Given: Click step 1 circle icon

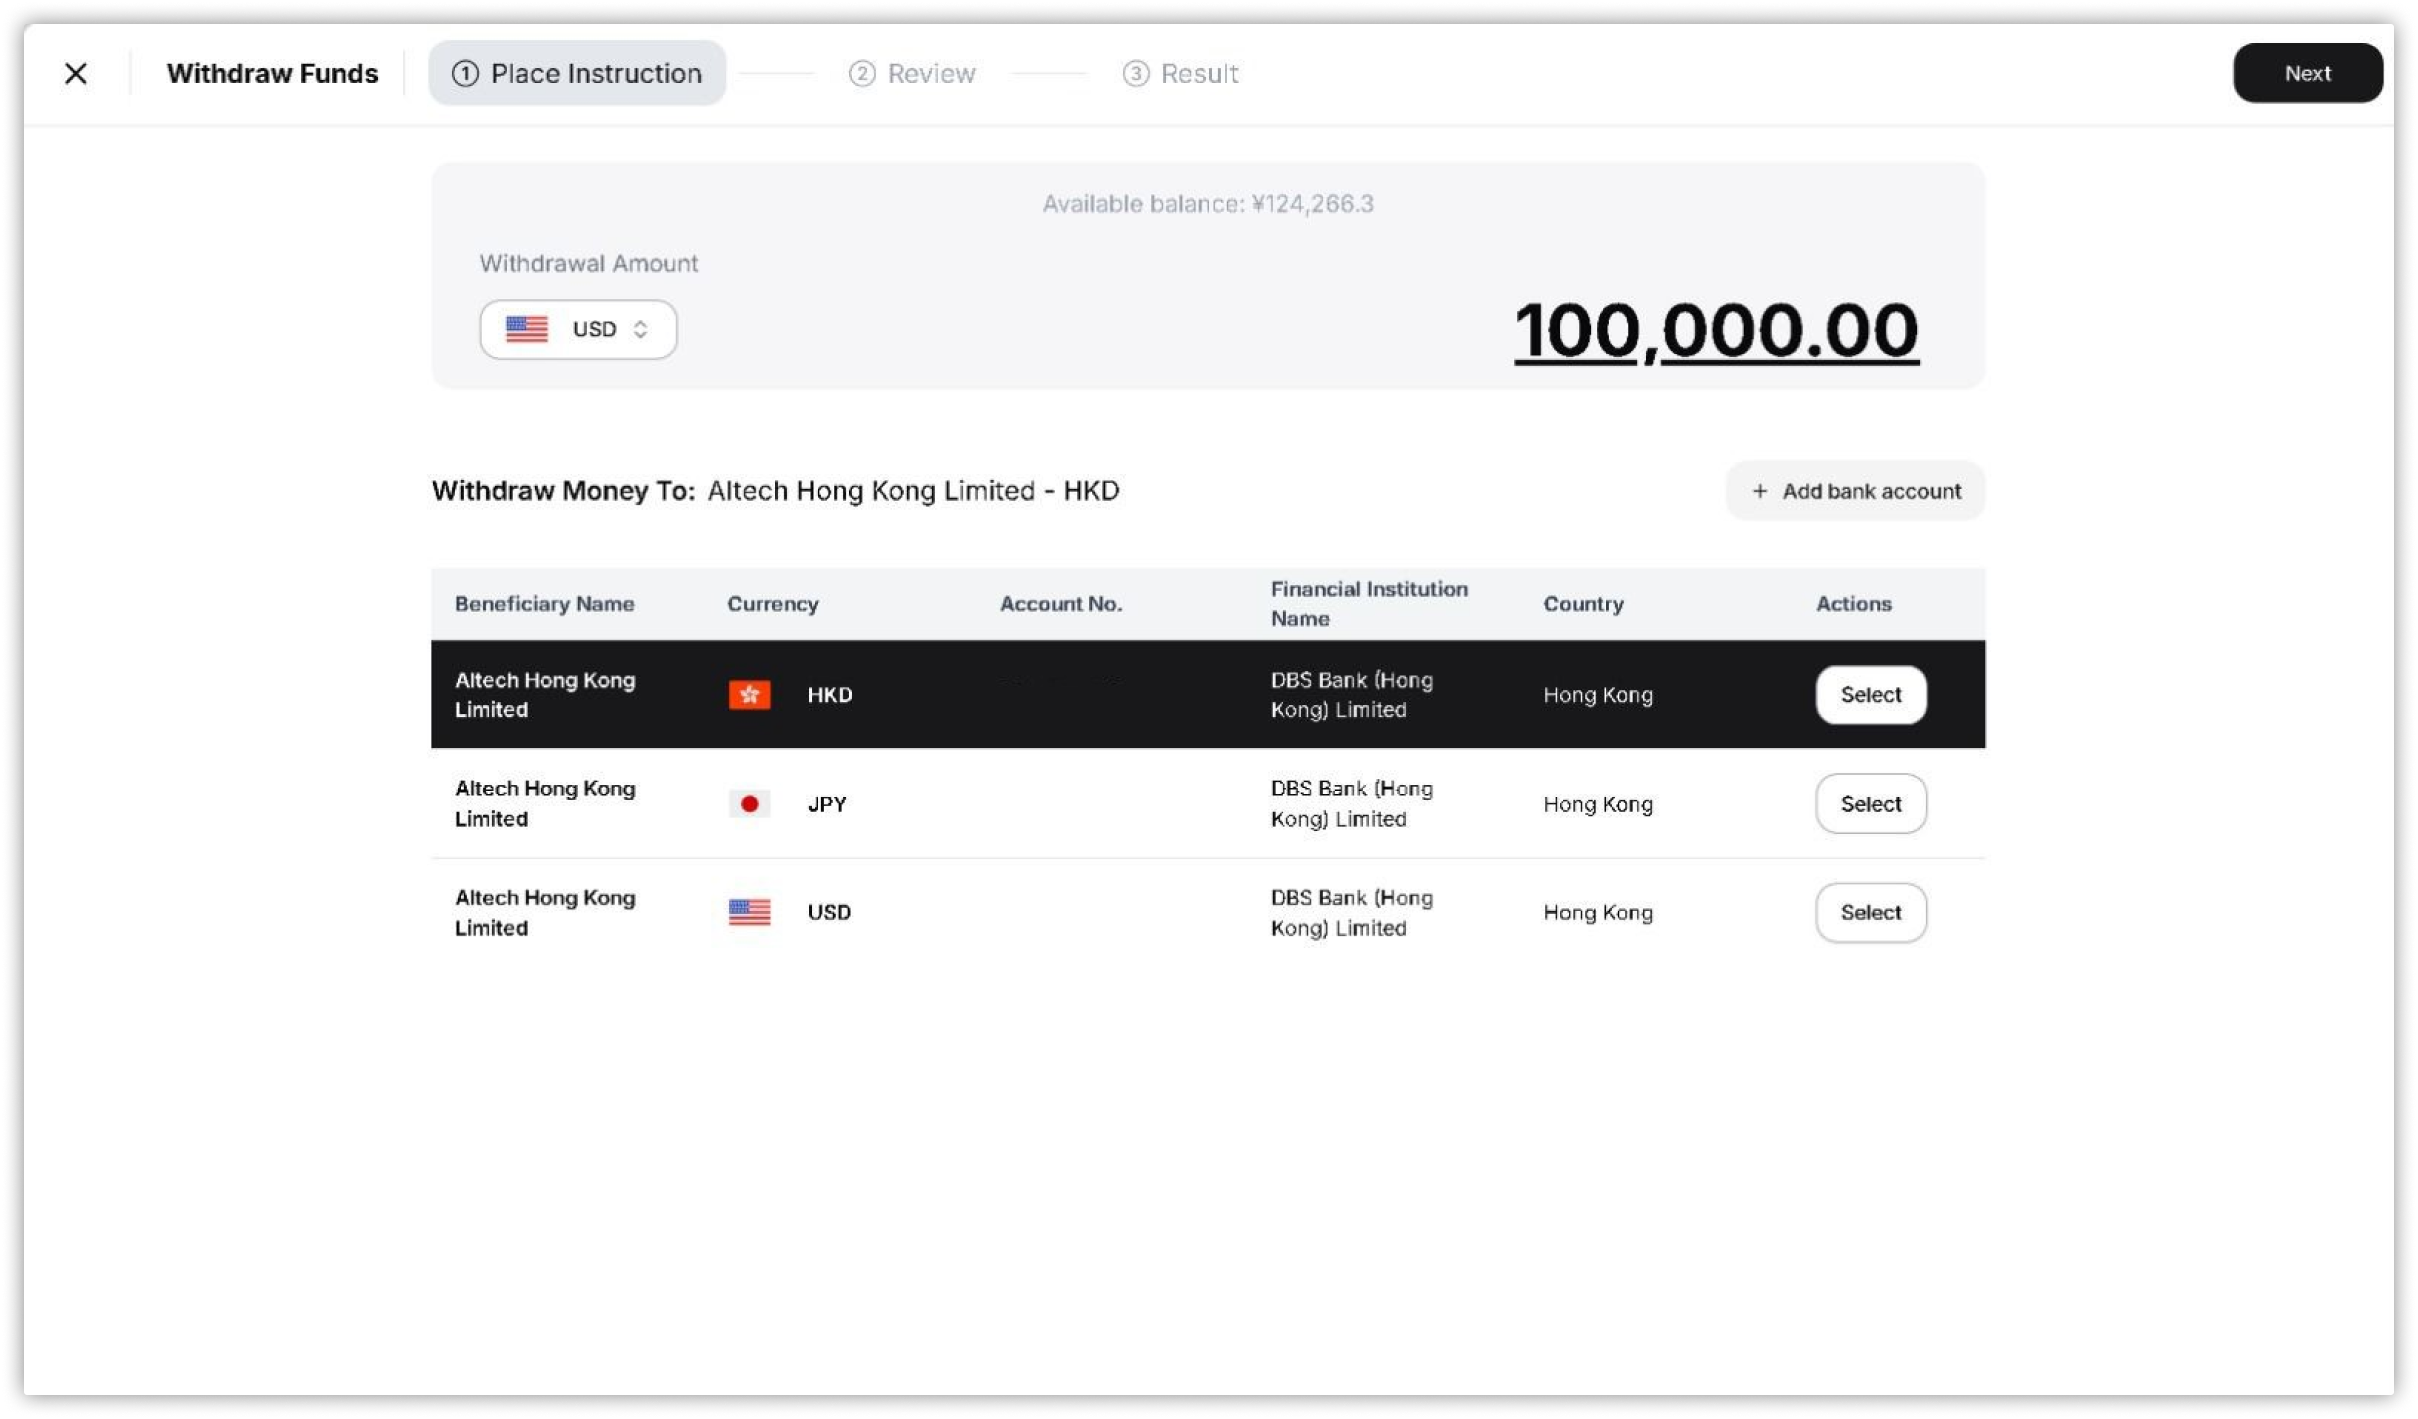Looking at the screenshot, I should coord(465,73).
